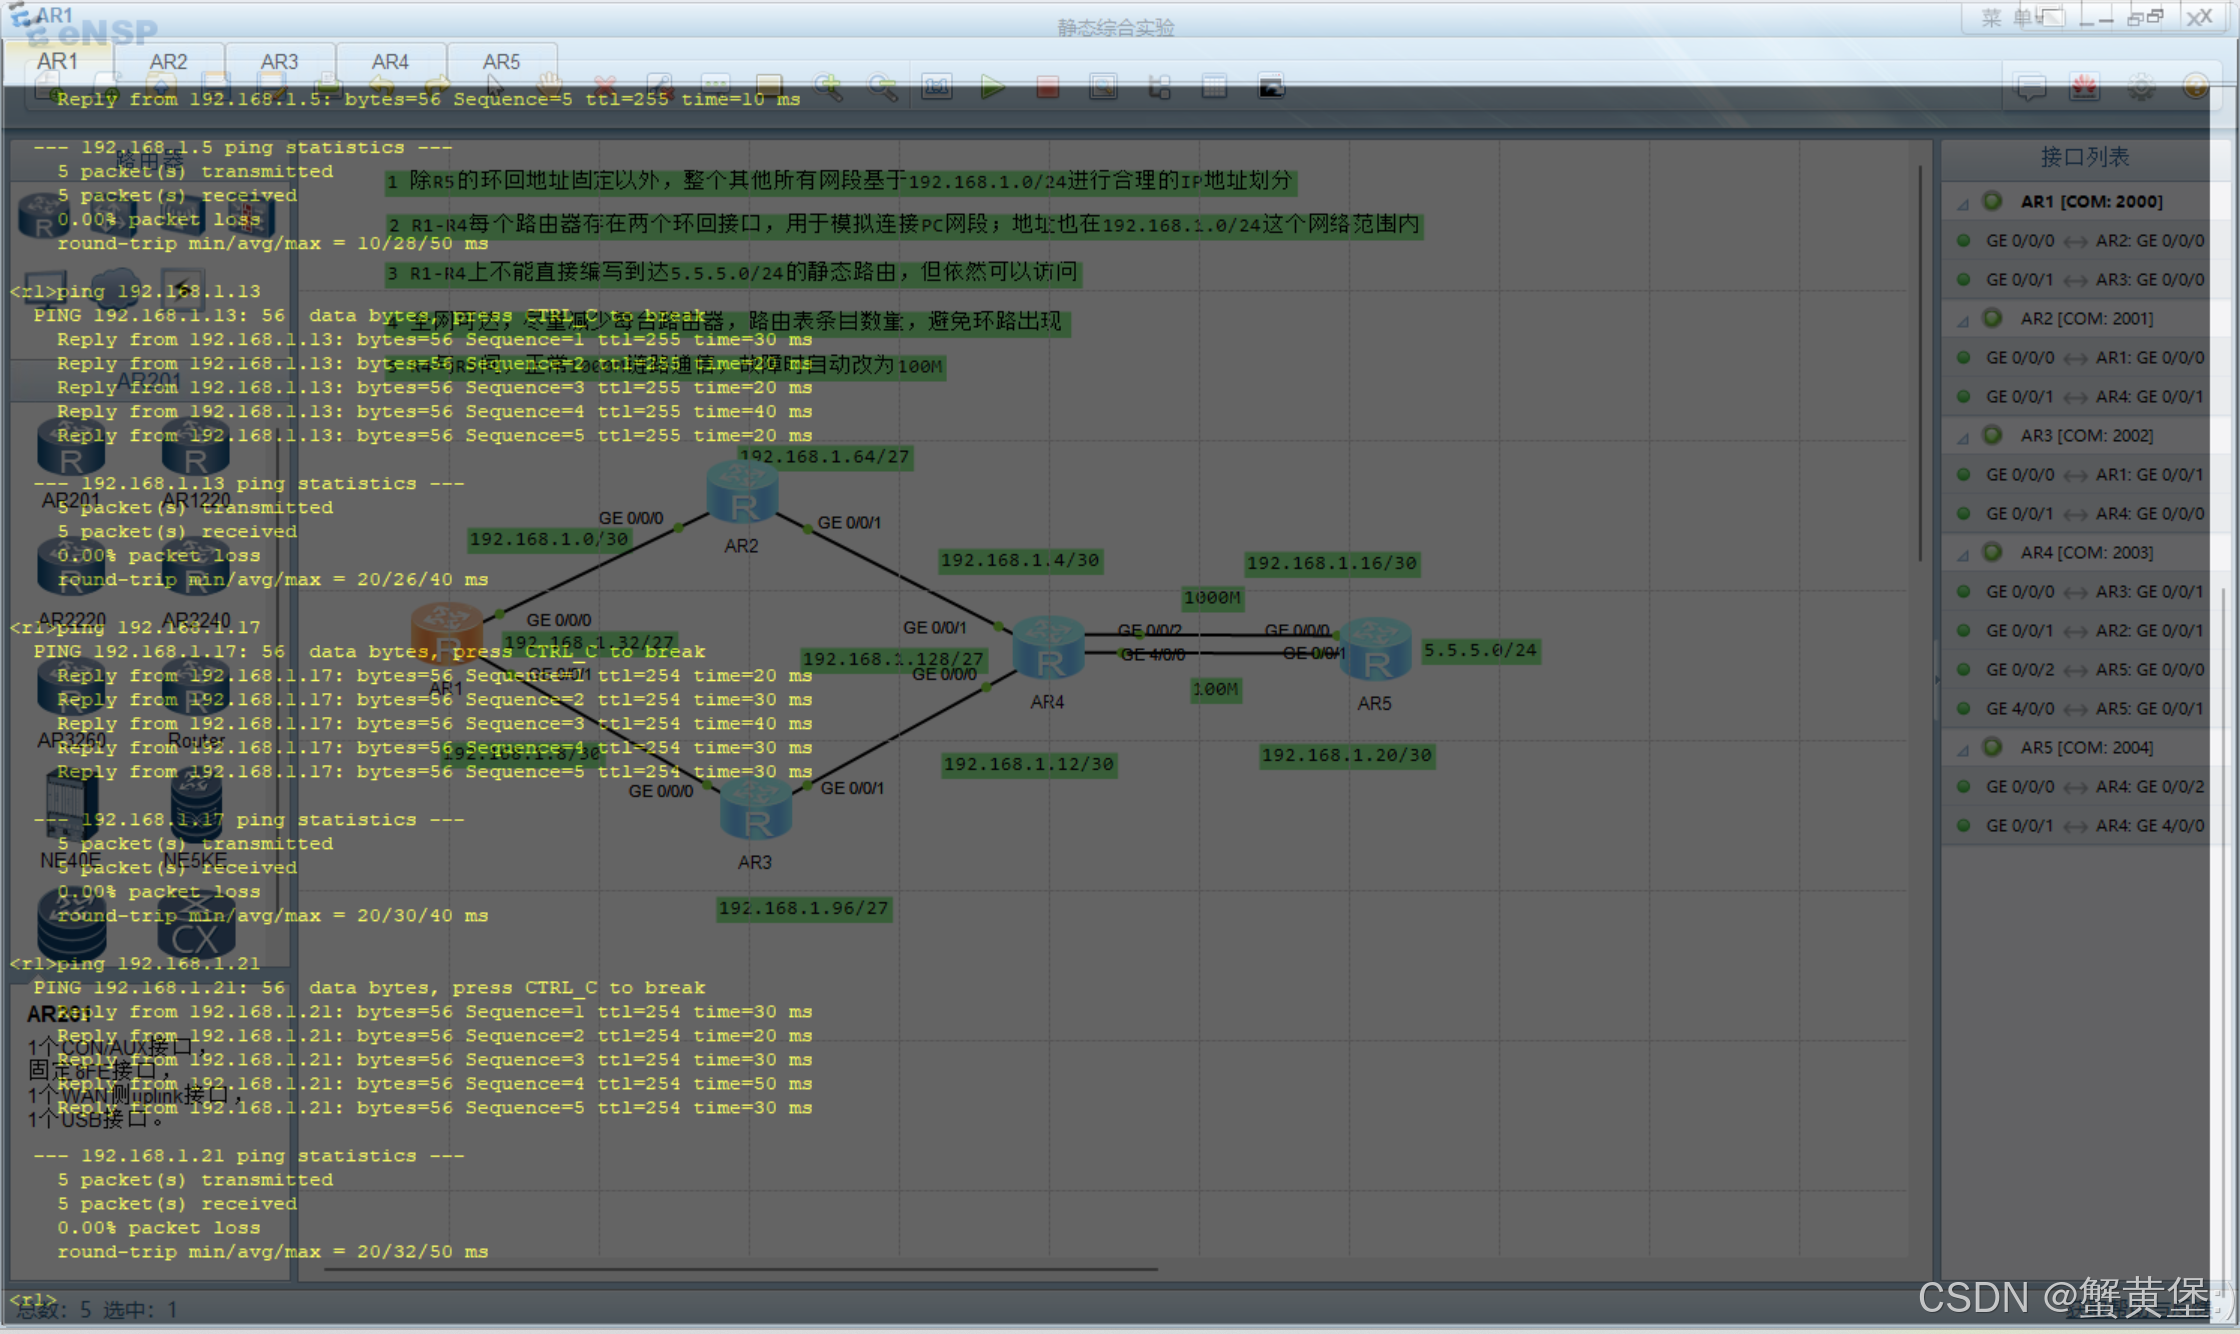Collapse the AR3 [COM: 2002] interface group

[x=1963, y=437]
